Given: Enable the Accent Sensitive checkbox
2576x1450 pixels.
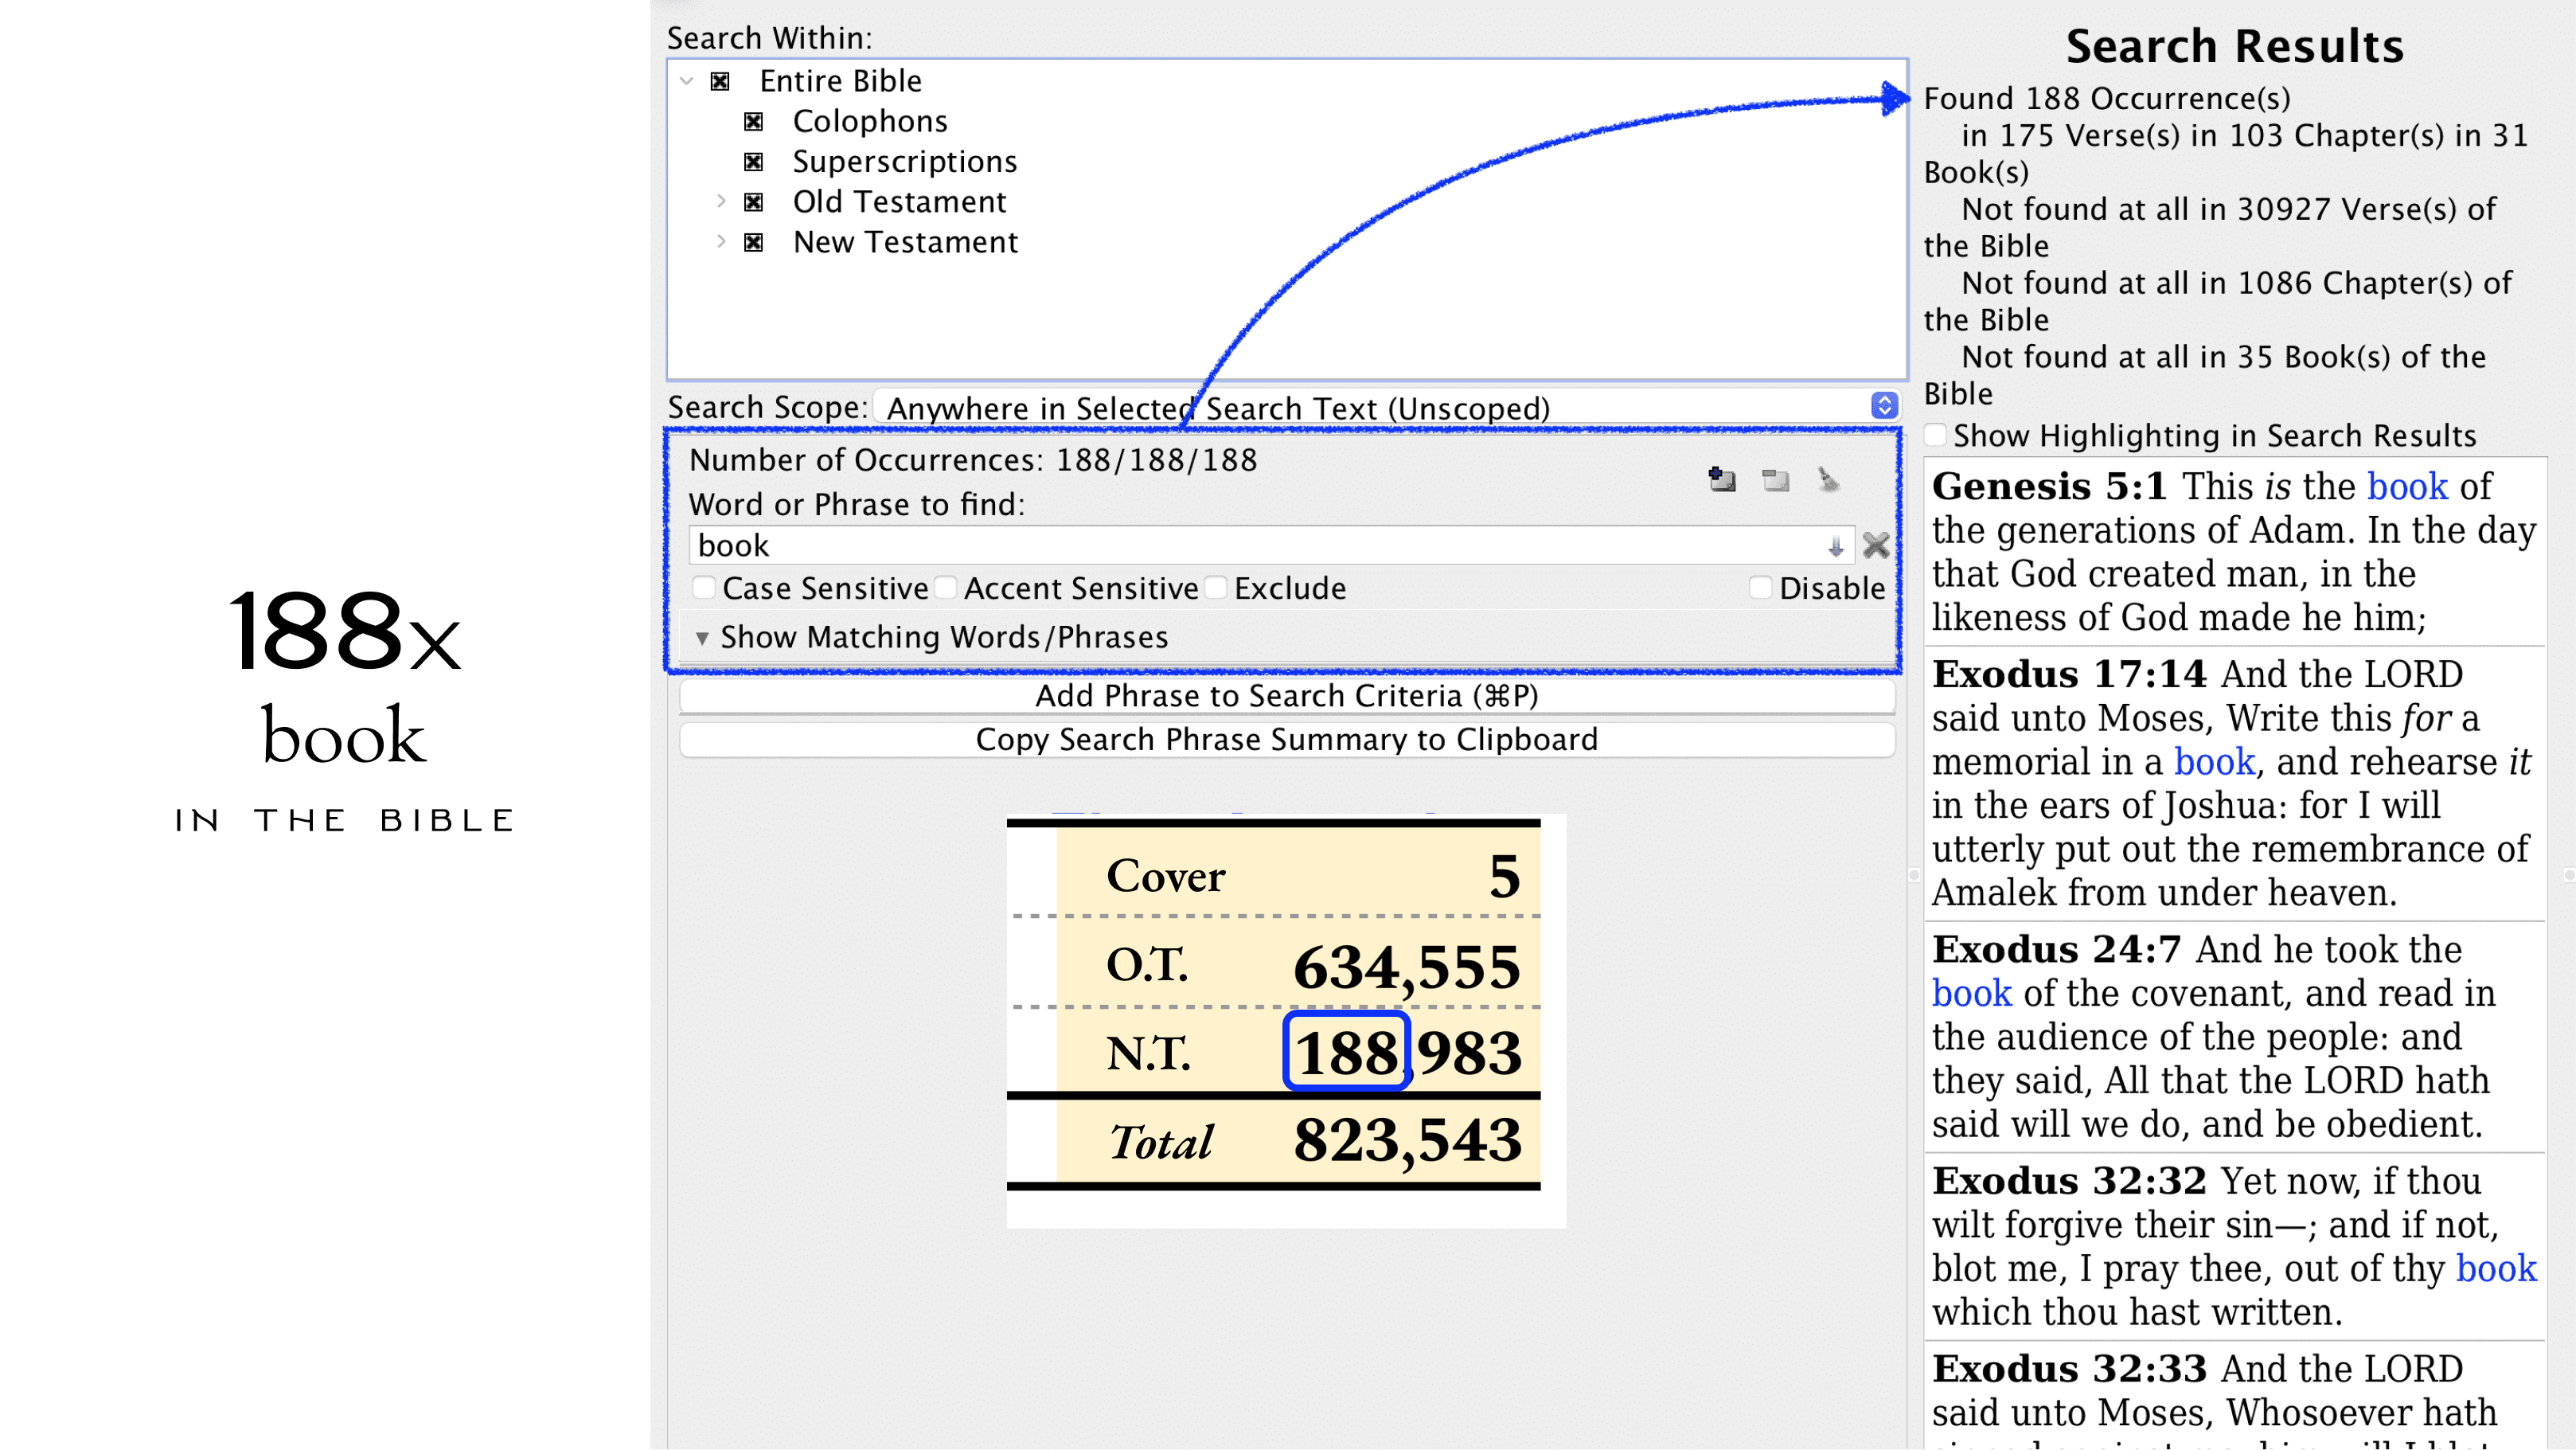Looking at the screenshot, I should click(x=946, y=588).
